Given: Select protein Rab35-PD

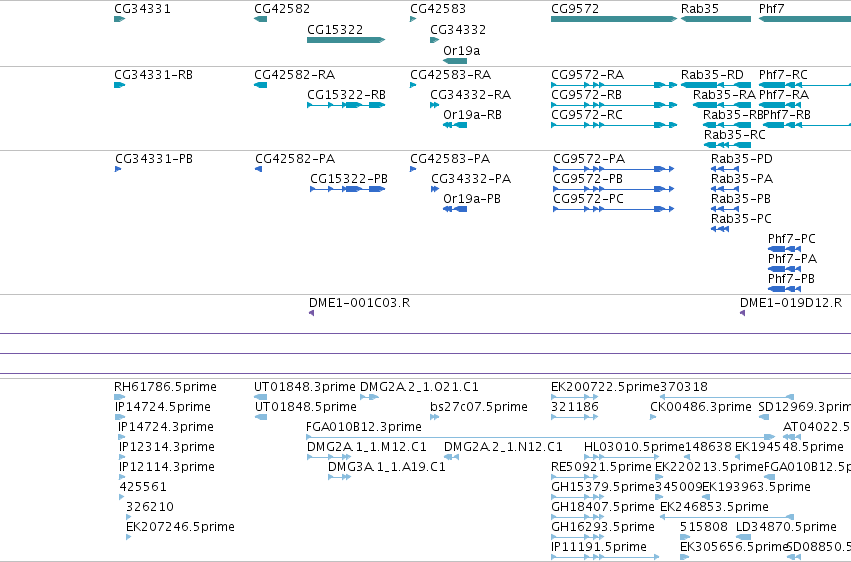Looking at the screenshot, I should click(x=742, y=159).
